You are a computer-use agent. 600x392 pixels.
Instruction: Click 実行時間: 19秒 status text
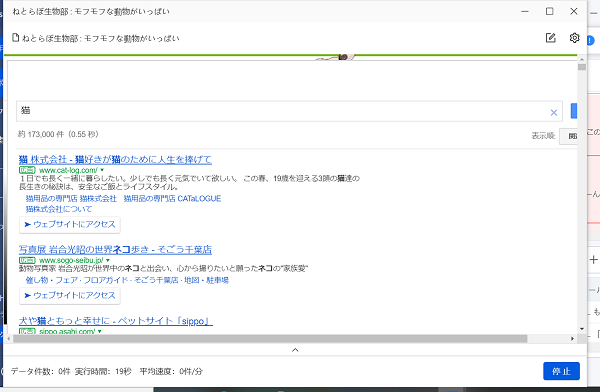(x=103, y=371)
